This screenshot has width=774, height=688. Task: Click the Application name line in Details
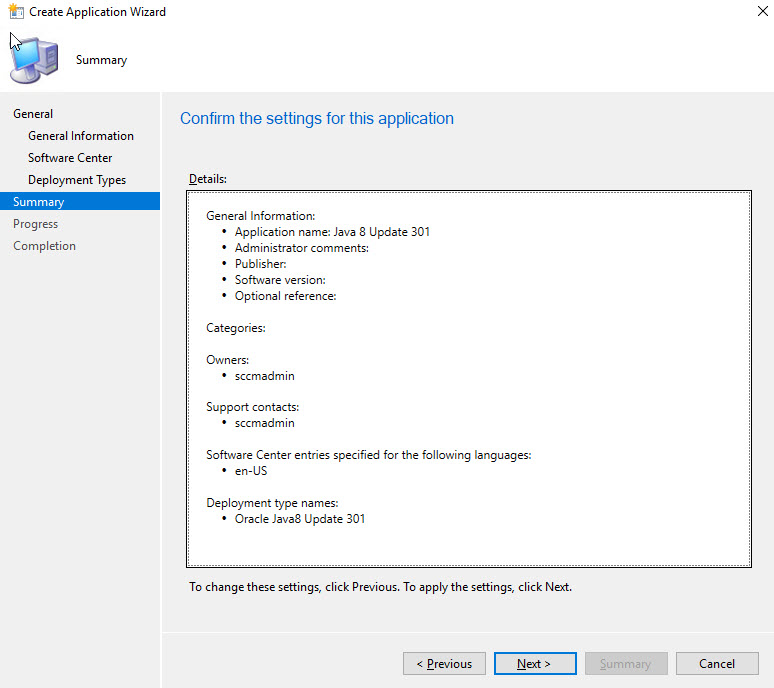332,232
